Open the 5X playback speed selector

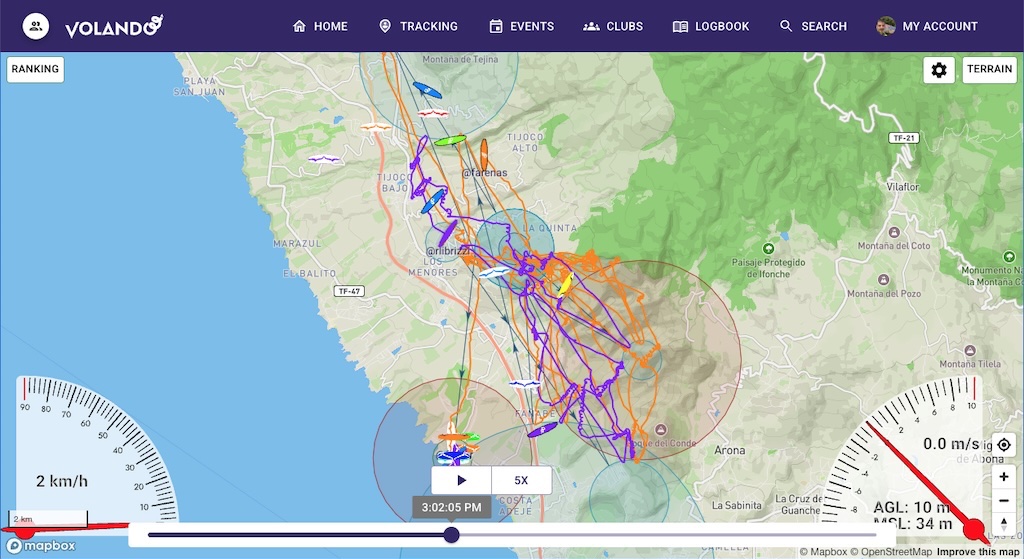pyautogui.click(x=521, y=480)
